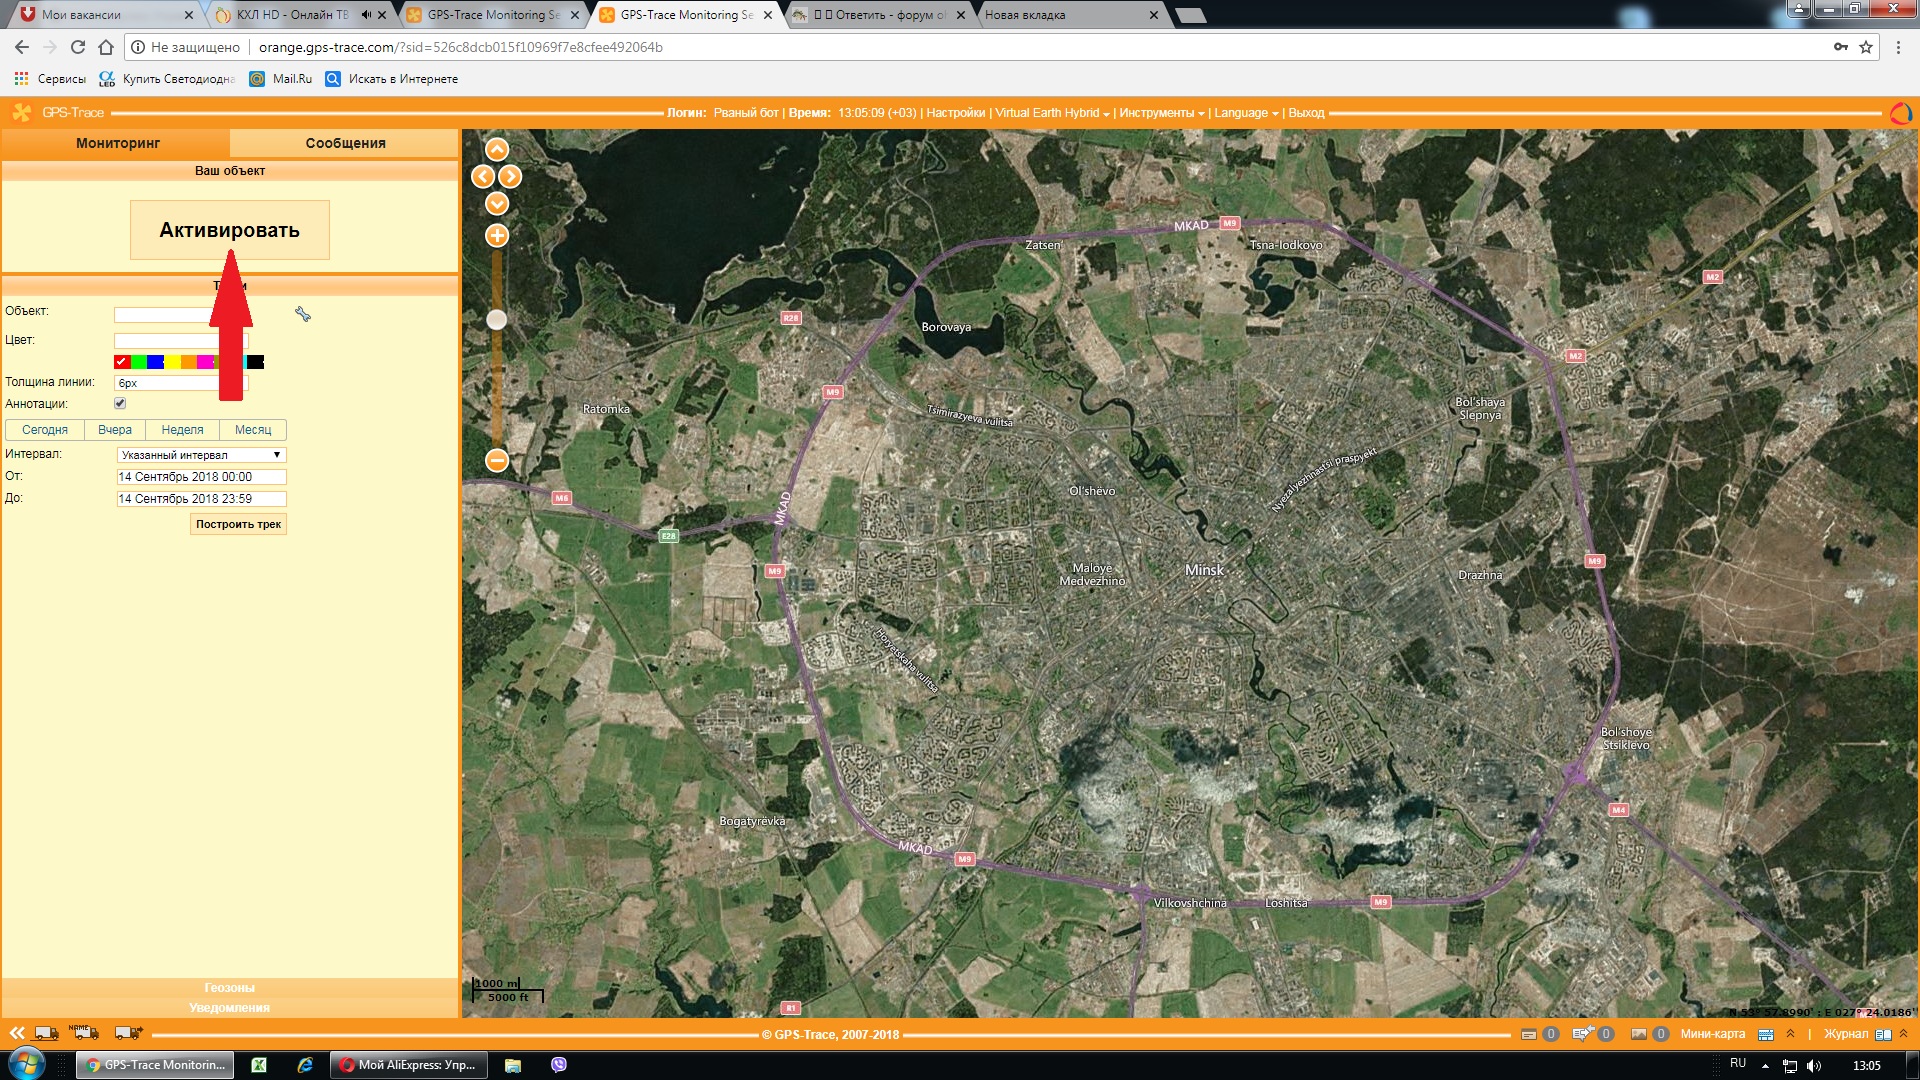Open the Virtual Earth Hybrid map dropdown

tap(1052, 113)
